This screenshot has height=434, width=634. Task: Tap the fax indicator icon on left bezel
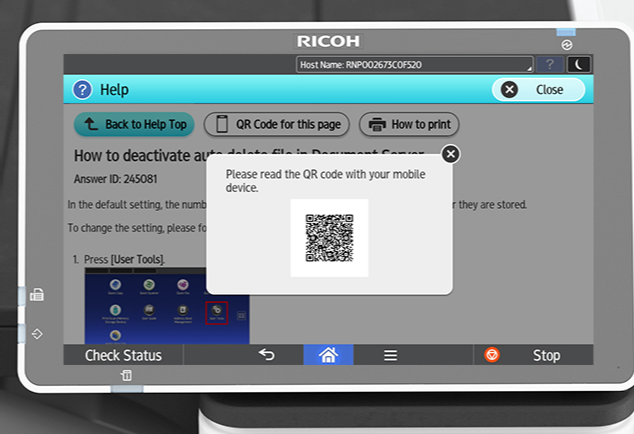[37, 295]
